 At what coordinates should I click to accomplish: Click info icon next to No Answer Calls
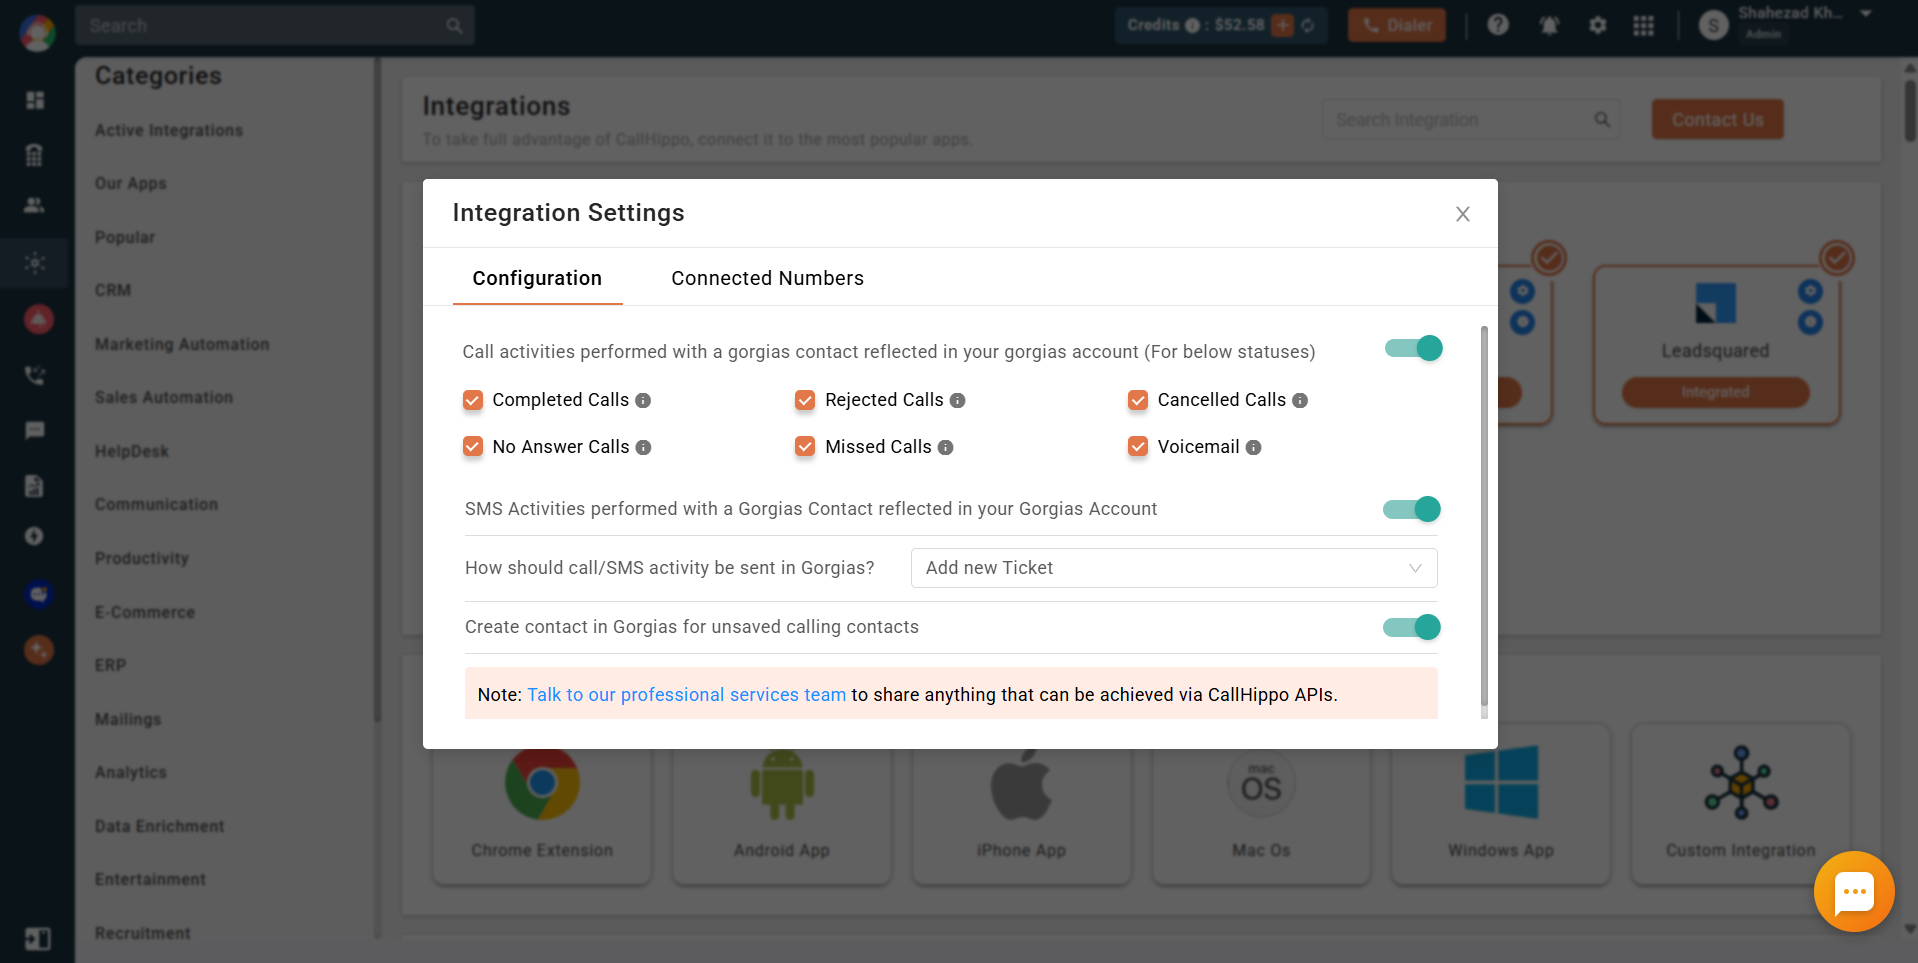pos(644,447)
